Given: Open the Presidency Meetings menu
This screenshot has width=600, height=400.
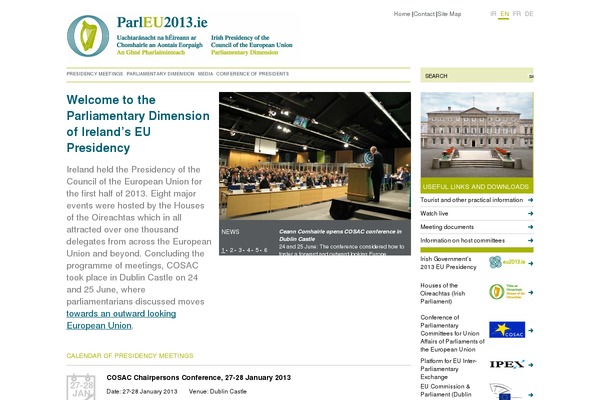Looking at the screenshot, I should tap(95, 74).
